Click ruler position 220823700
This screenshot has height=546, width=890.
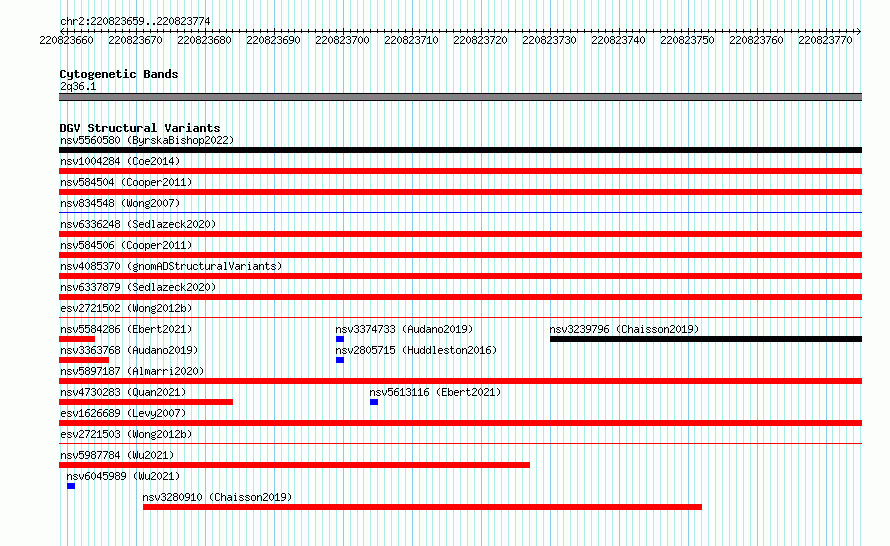[342, 40]
